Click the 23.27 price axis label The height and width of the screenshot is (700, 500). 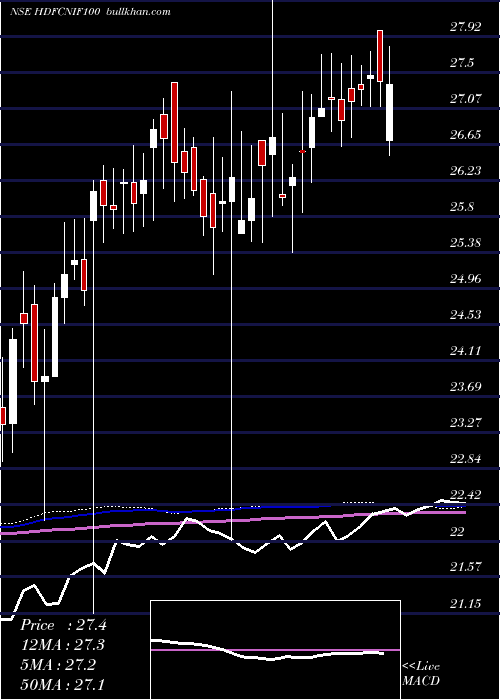point(466,422)
